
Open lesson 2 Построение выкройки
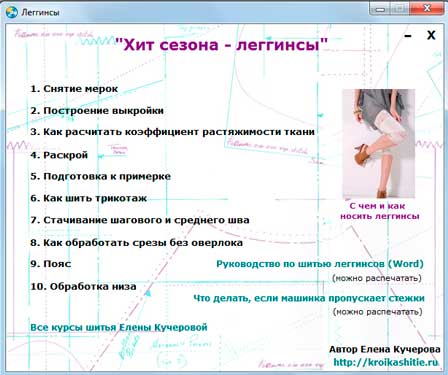(x=97, y=111)
